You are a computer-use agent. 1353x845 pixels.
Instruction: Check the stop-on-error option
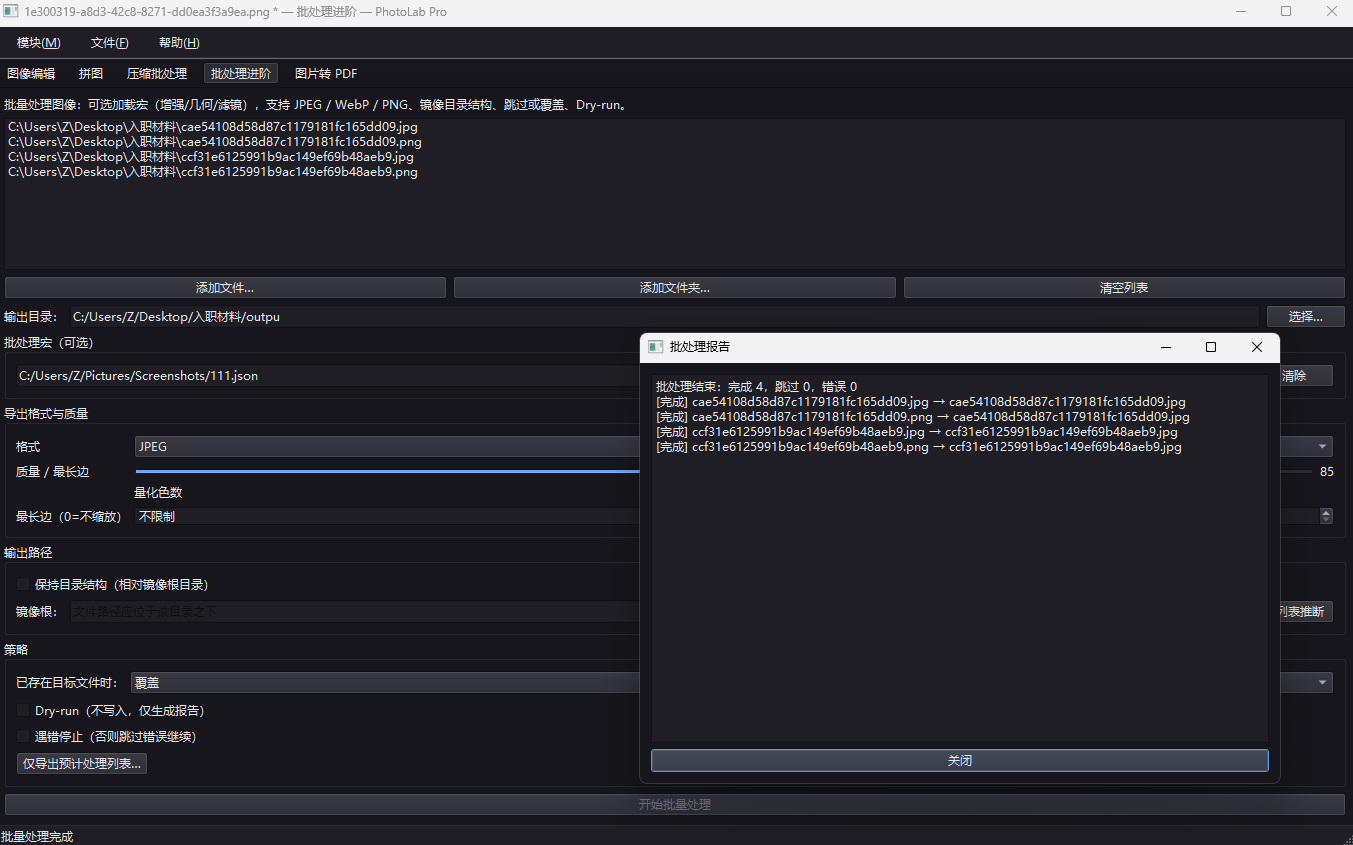[x=24, y=736]
